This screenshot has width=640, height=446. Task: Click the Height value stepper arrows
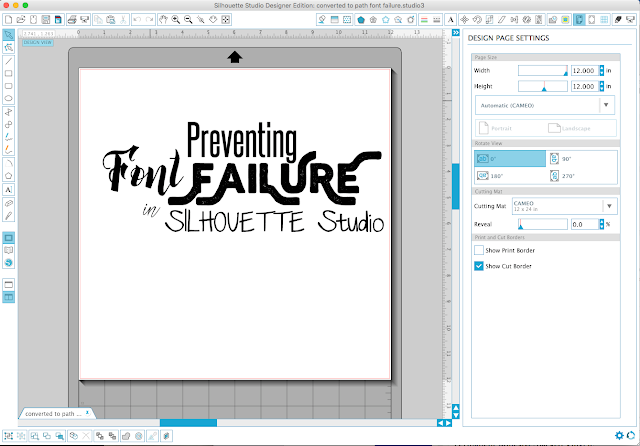click(x=601, y=86)
